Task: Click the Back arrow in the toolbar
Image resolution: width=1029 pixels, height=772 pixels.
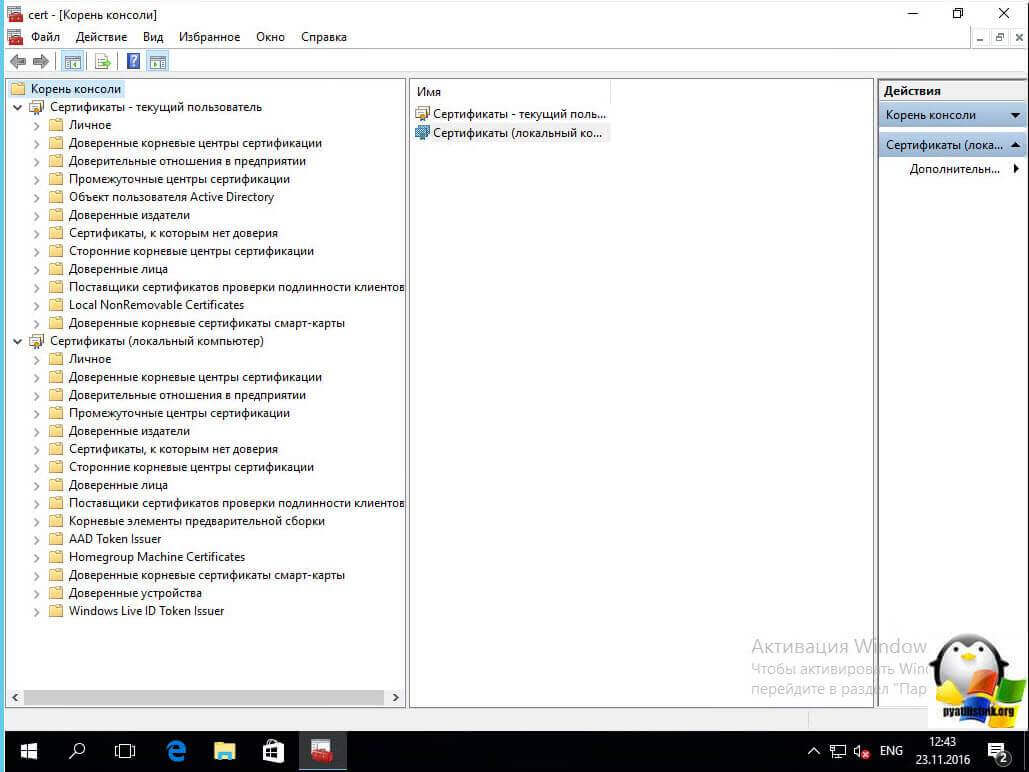Action: point(18,62)
